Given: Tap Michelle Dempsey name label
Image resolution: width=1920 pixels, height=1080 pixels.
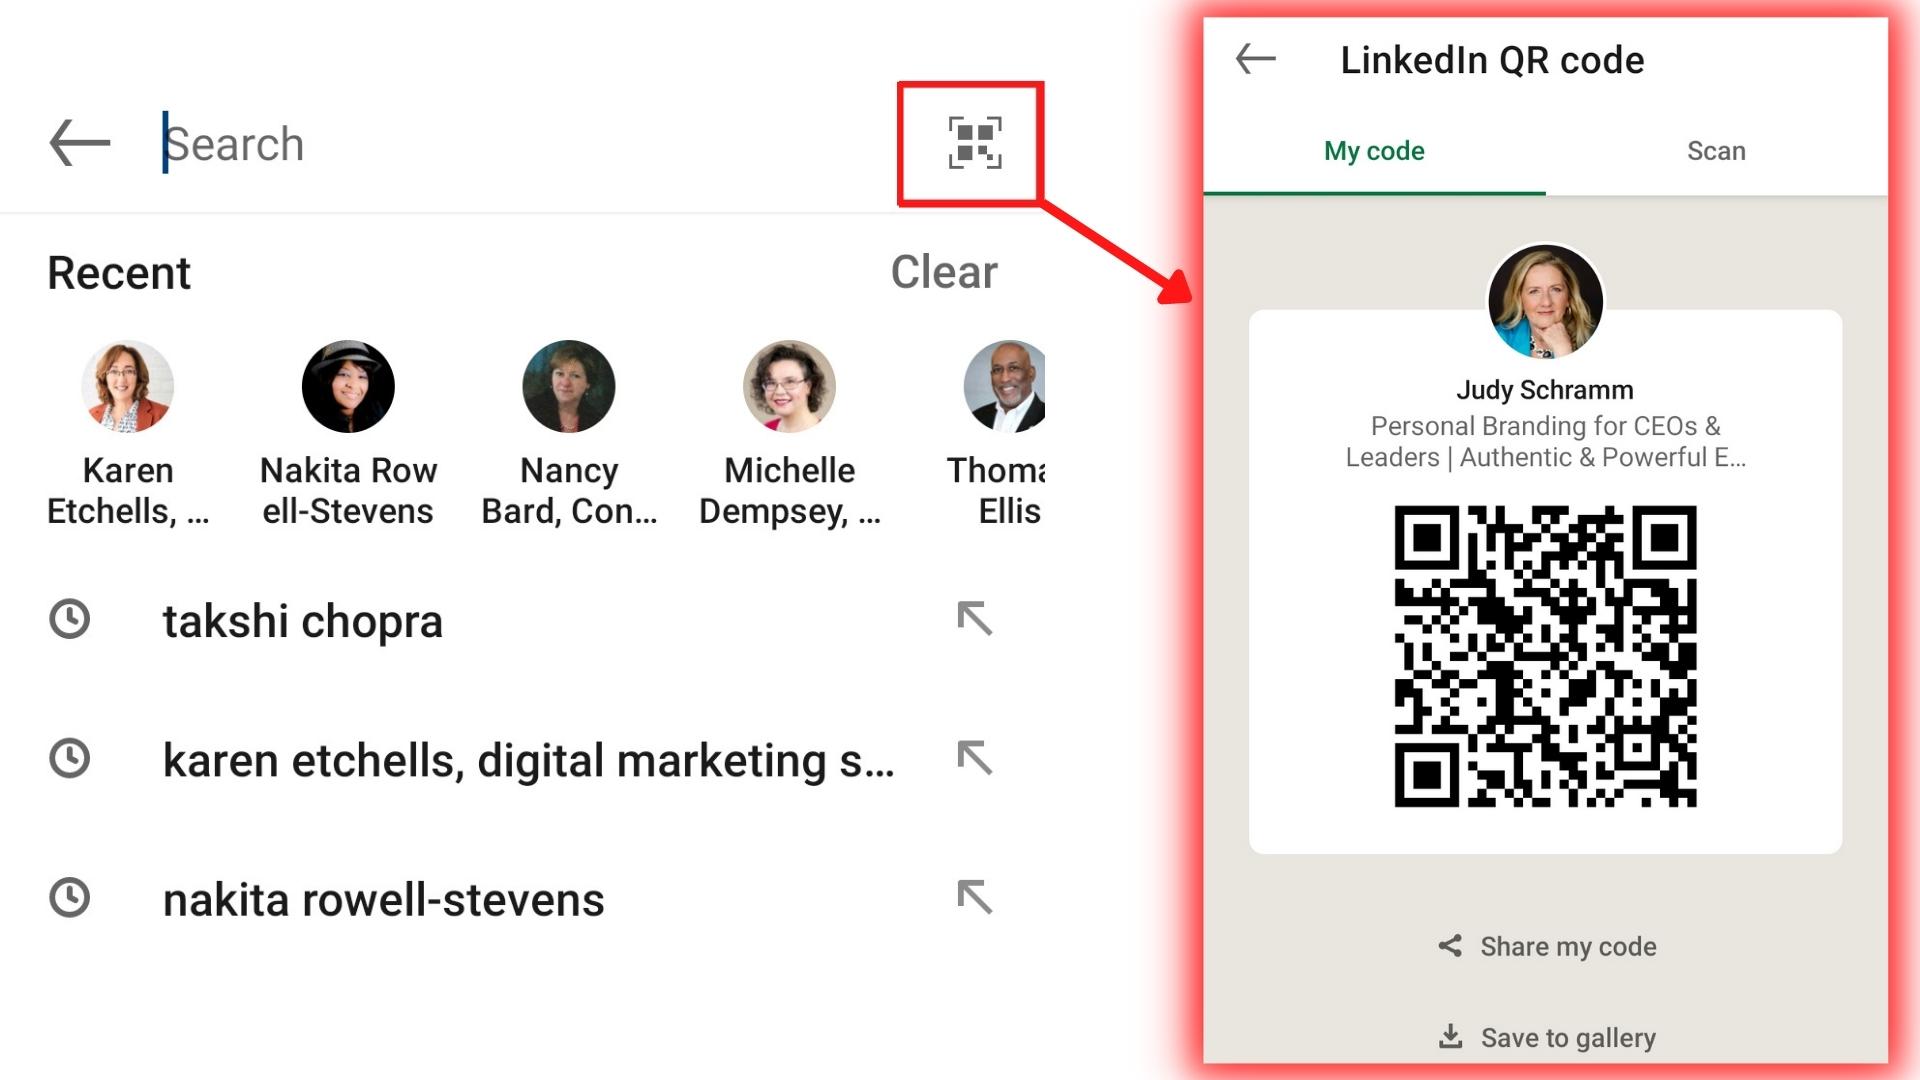Looking at the screenshot, I should [x=789, y=490].
